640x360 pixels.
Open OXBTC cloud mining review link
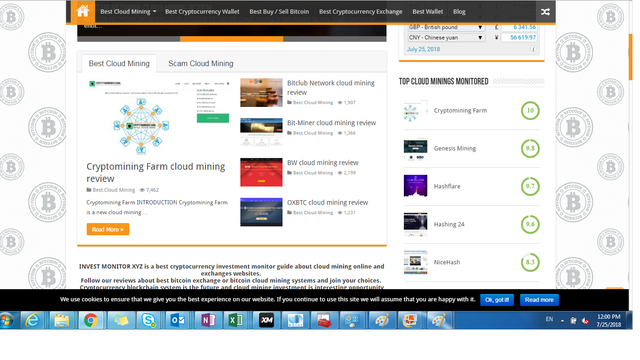click(x=327, y=202)
